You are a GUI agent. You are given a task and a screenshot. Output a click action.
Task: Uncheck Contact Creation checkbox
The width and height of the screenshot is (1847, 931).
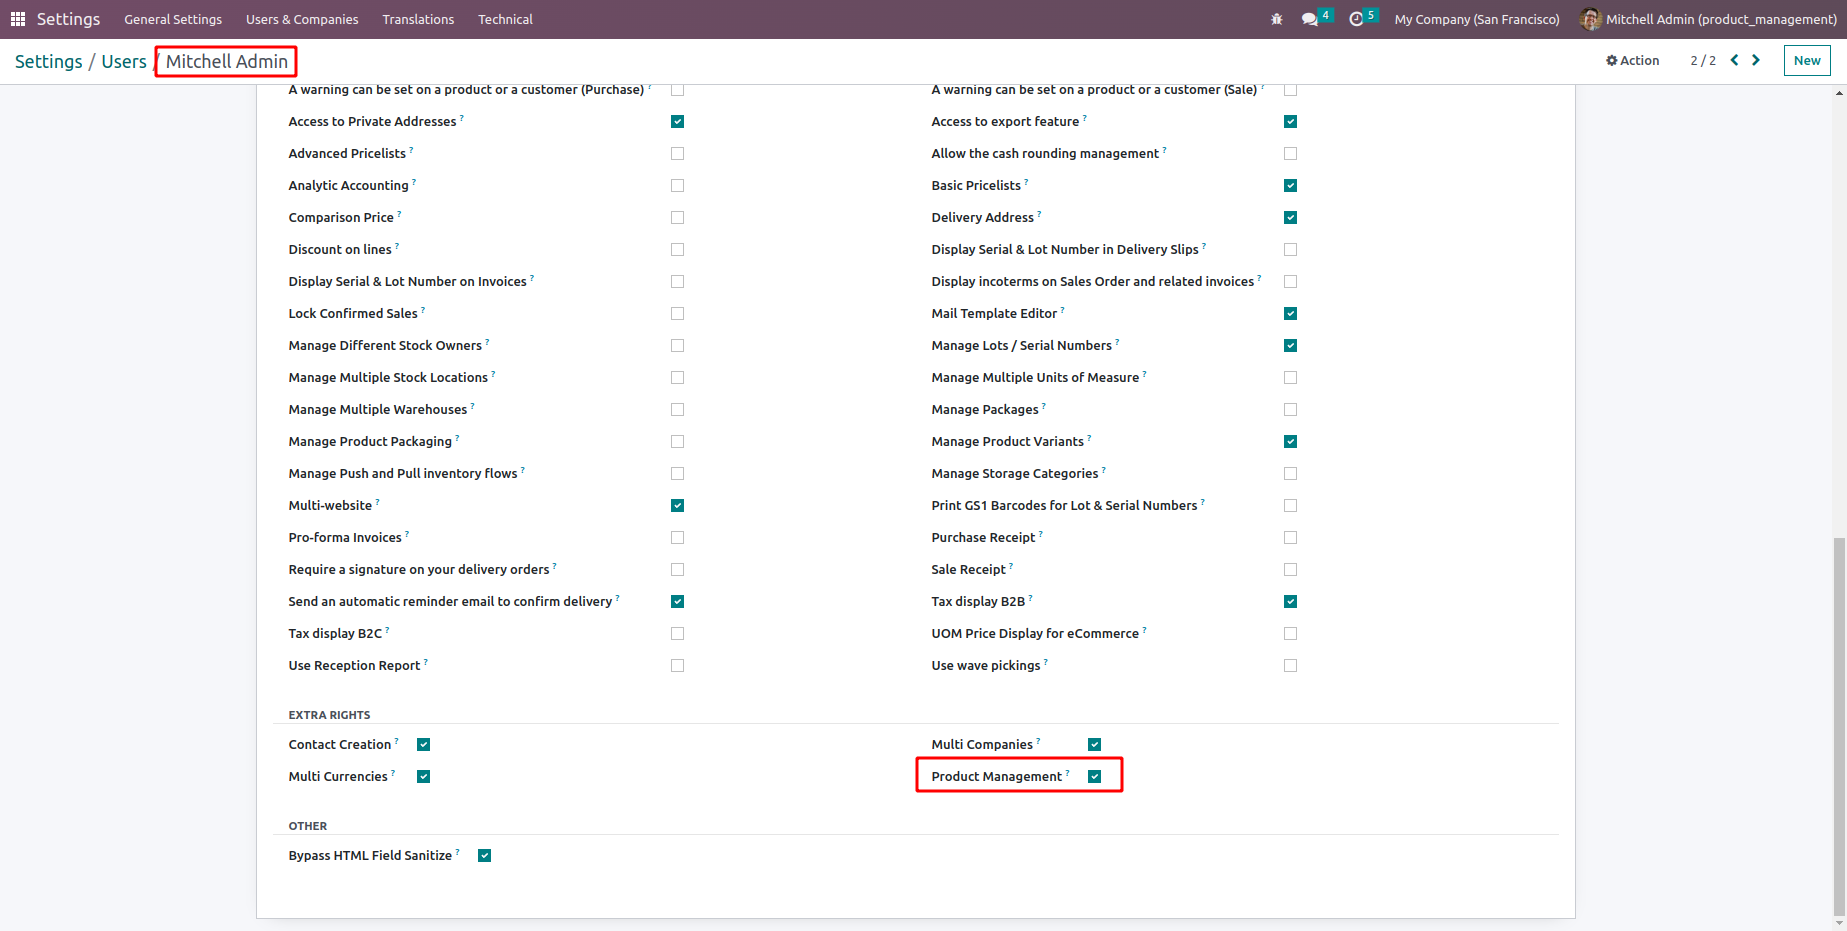424,744
